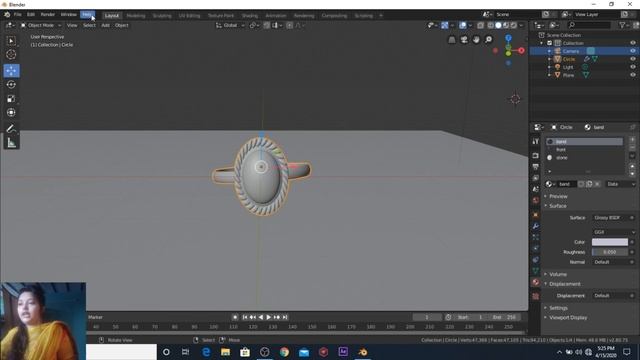Switch to the UV Editing workspace tab

tap(189, 16)
